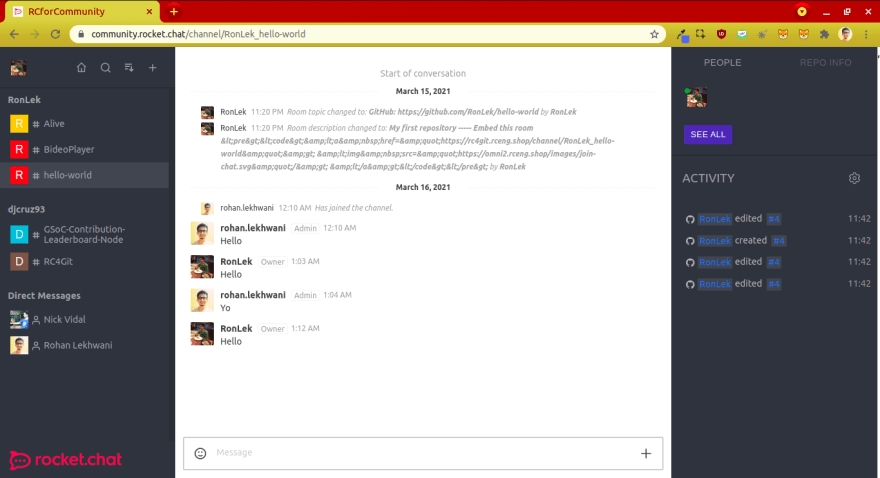
Task: Click the create new plus icon in sidebar
Action: pos(153,67)
